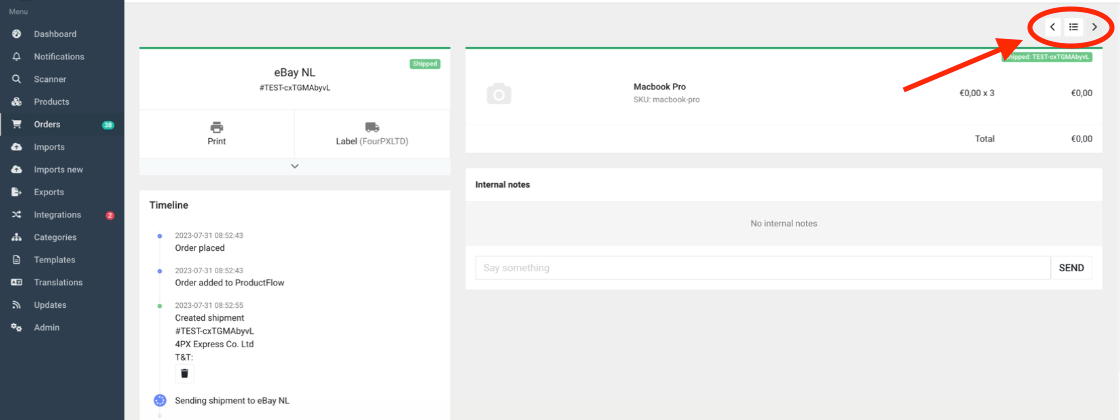Go to previous order arrow
Screen dimensions: 1120x420
[1052, 27]
